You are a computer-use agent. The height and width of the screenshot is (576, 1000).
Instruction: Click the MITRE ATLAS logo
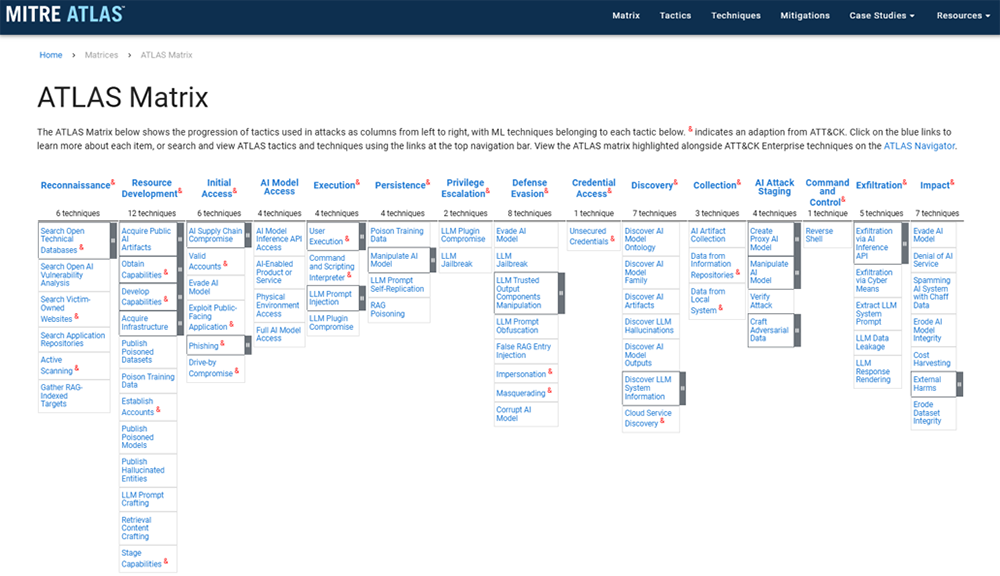(65, 14)
